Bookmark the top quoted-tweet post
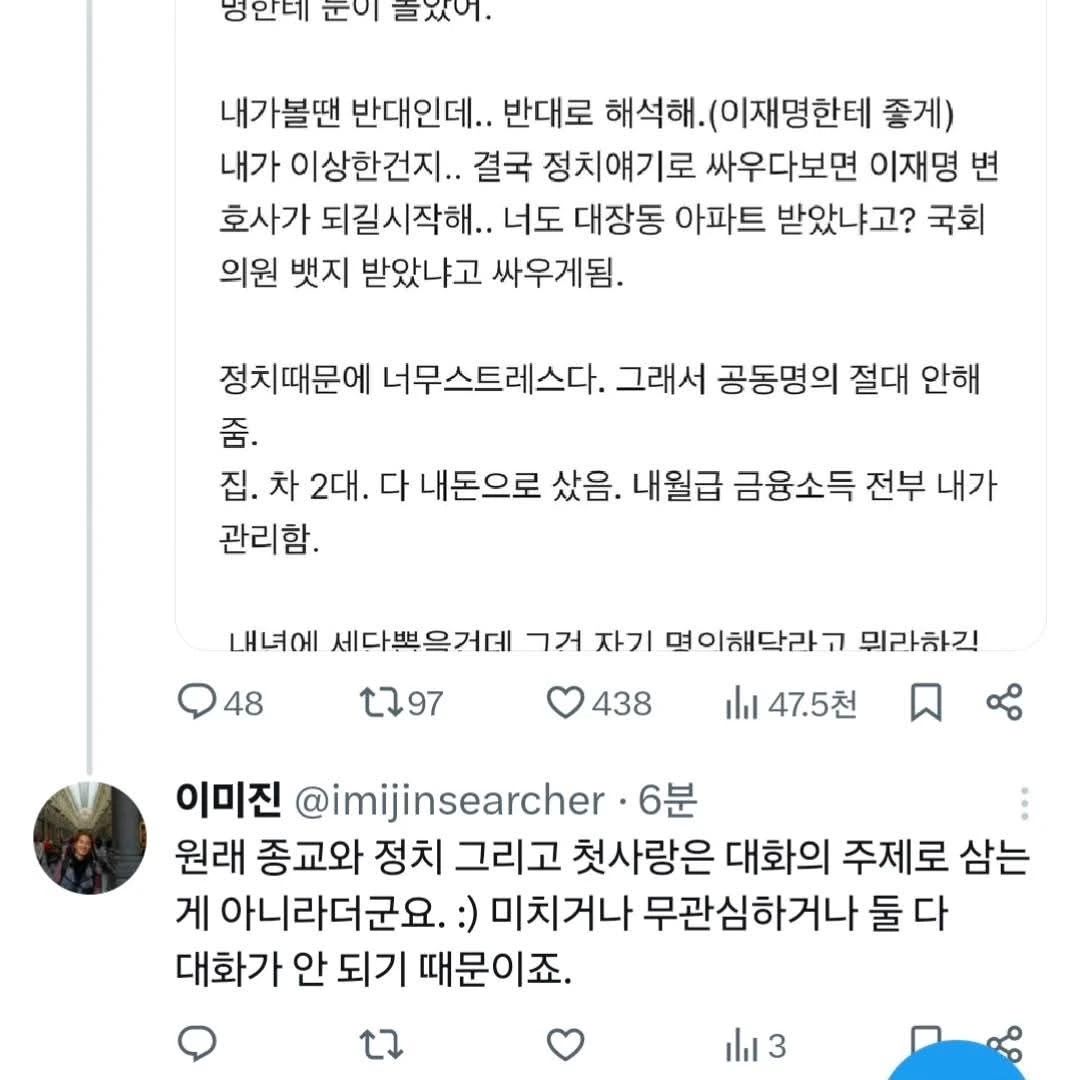The width and height of the screenshot is (1080, 1080). 926,704
